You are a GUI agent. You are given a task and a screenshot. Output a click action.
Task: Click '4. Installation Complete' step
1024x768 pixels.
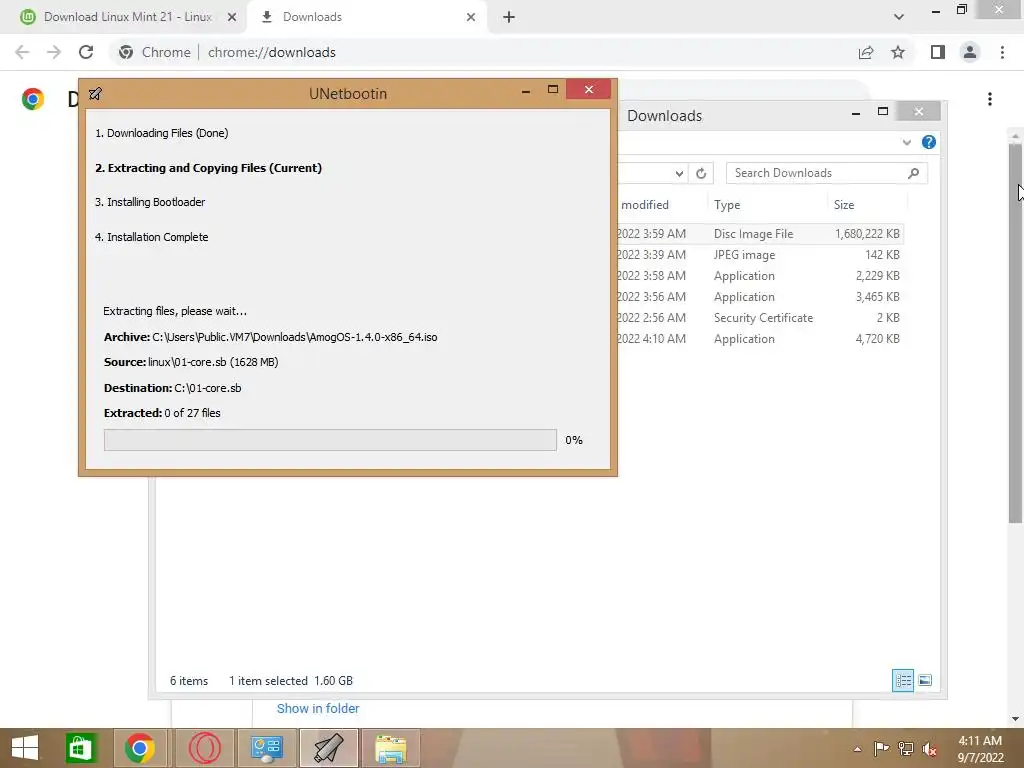152,237
